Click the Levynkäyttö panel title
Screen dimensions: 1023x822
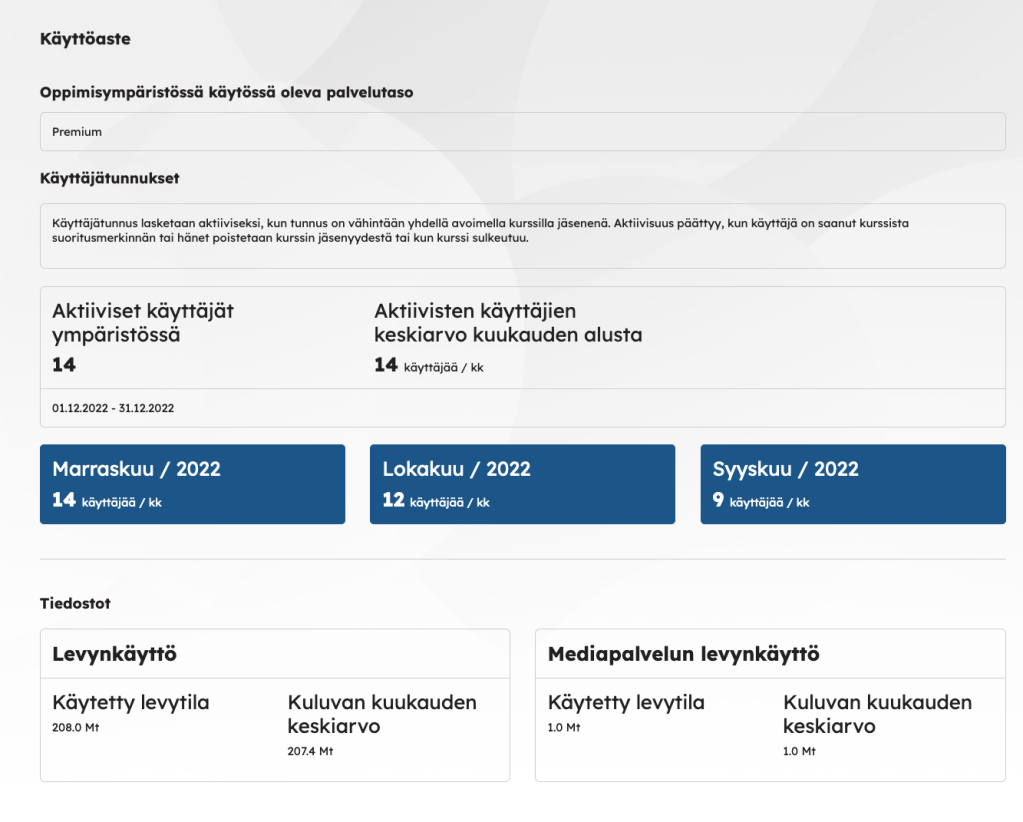coord(114,654)
